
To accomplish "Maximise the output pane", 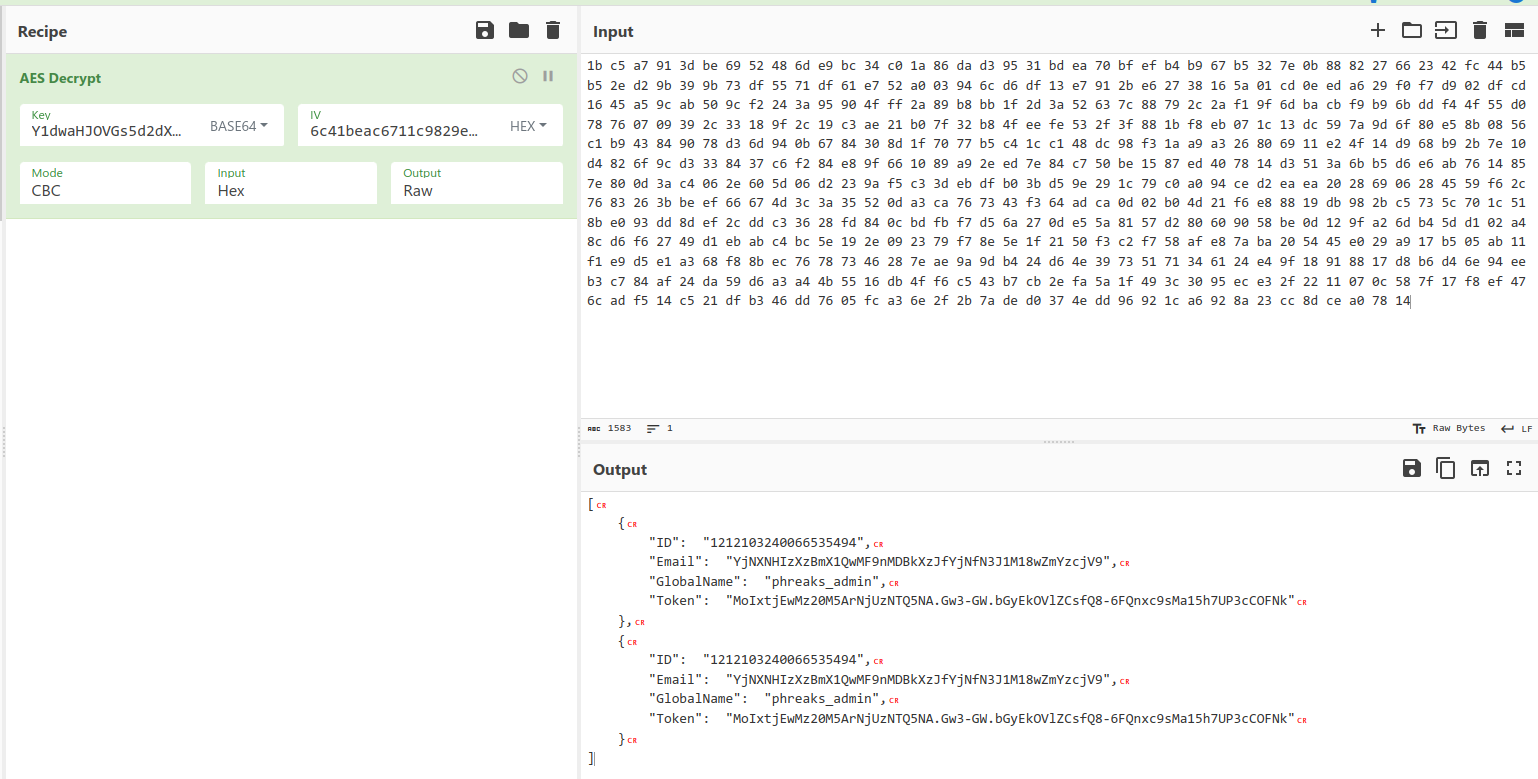I will [1514, 468].
